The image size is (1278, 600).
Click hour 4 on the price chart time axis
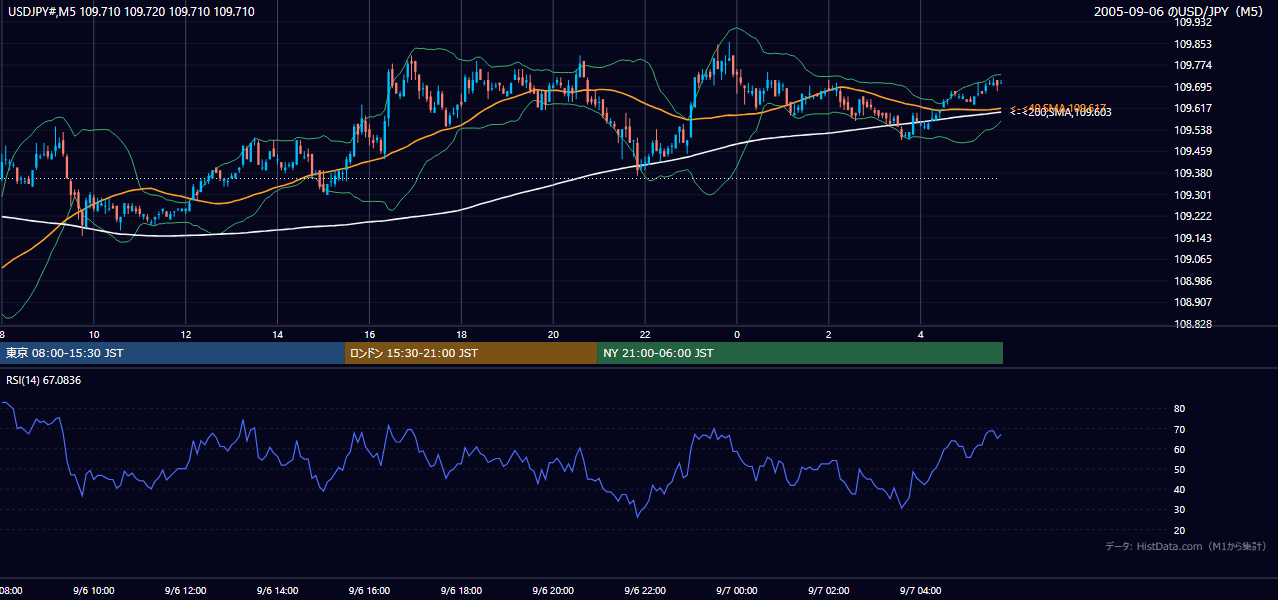(x=921, y=334)
